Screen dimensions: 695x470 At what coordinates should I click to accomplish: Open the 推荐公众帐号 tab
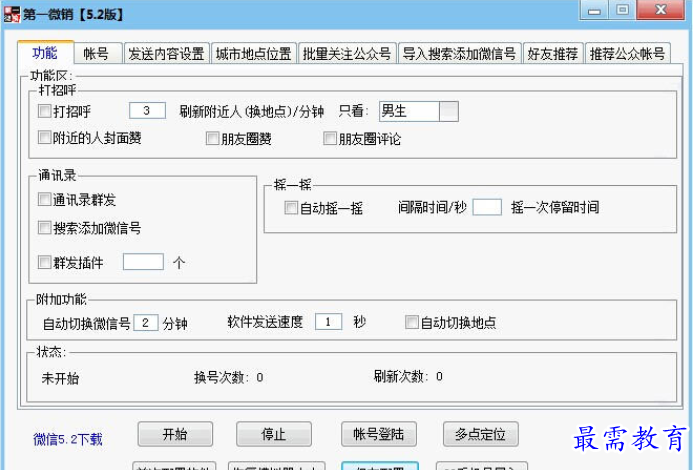[627, 54]
